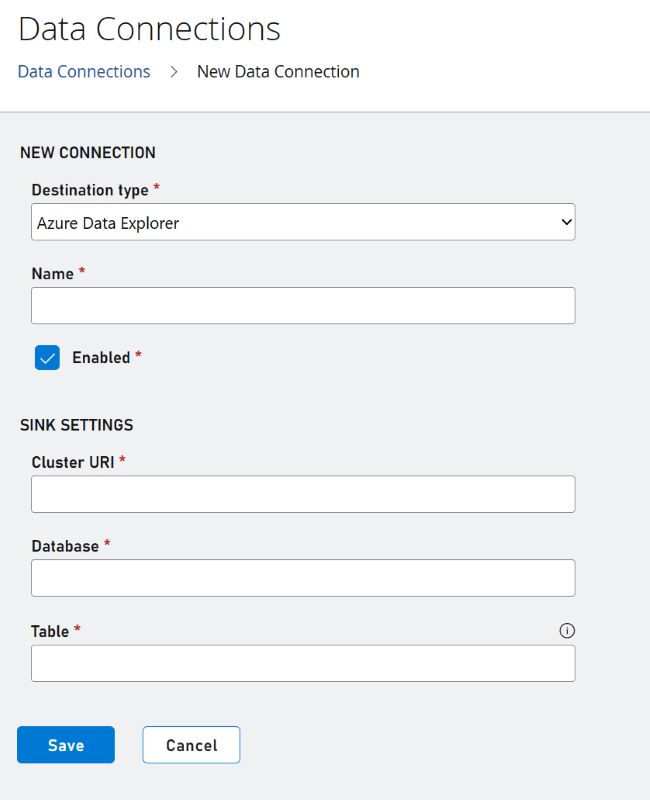Image resolution: width=650 pixels, height=800 pixels.
Task: Click the Cluster URI label
Action: tap(73, 462)
